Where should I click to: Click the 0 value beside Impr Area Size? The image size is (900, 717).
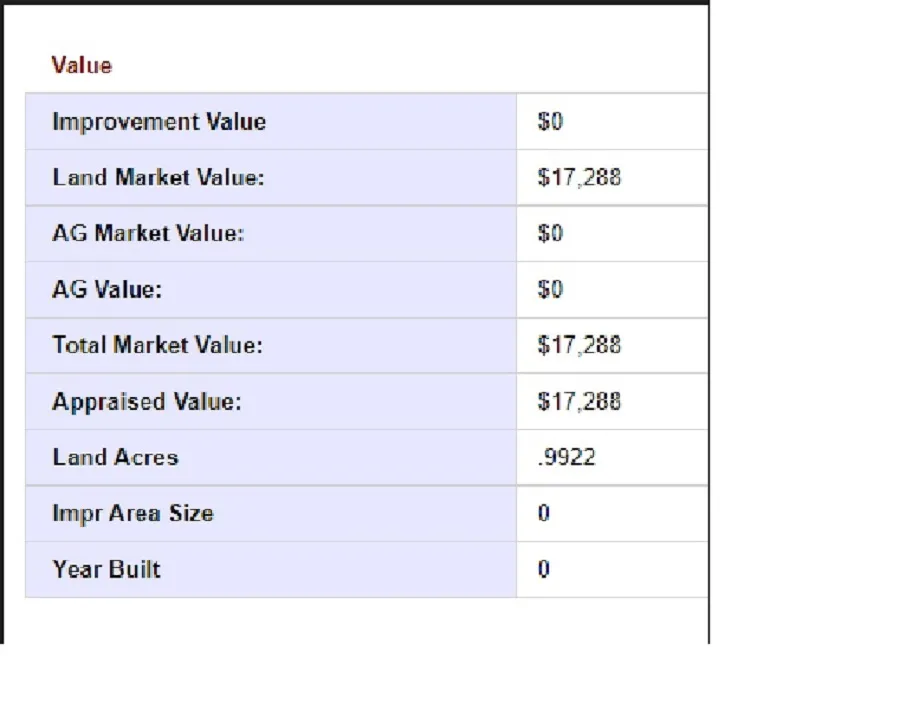tap(544, 514)
